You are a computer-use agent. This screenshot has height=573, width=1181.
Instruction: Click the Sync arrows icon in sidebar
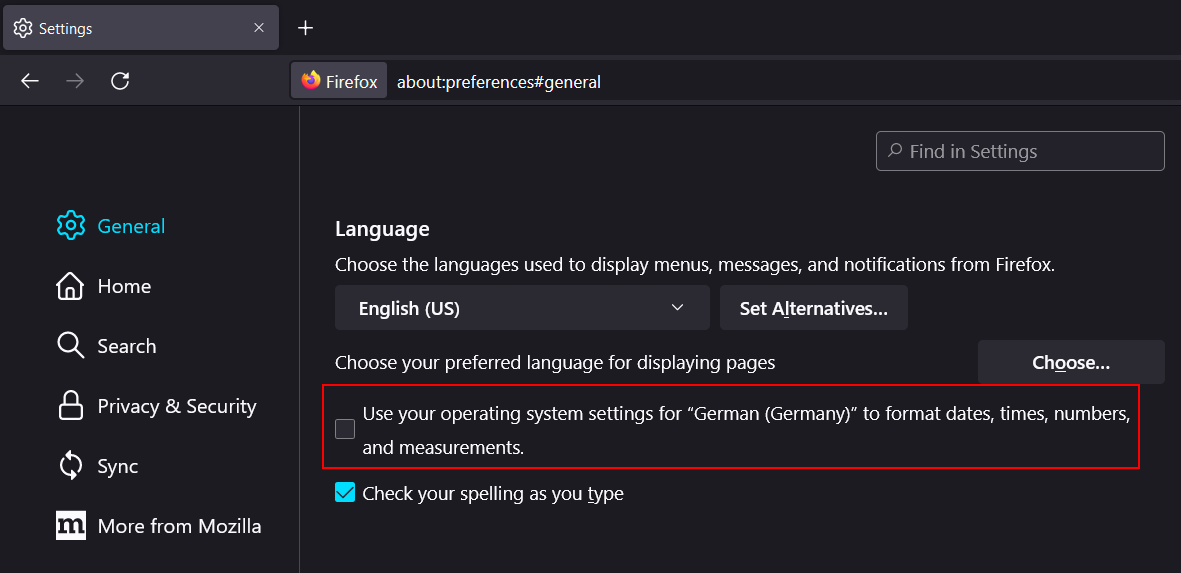[71, 466]
